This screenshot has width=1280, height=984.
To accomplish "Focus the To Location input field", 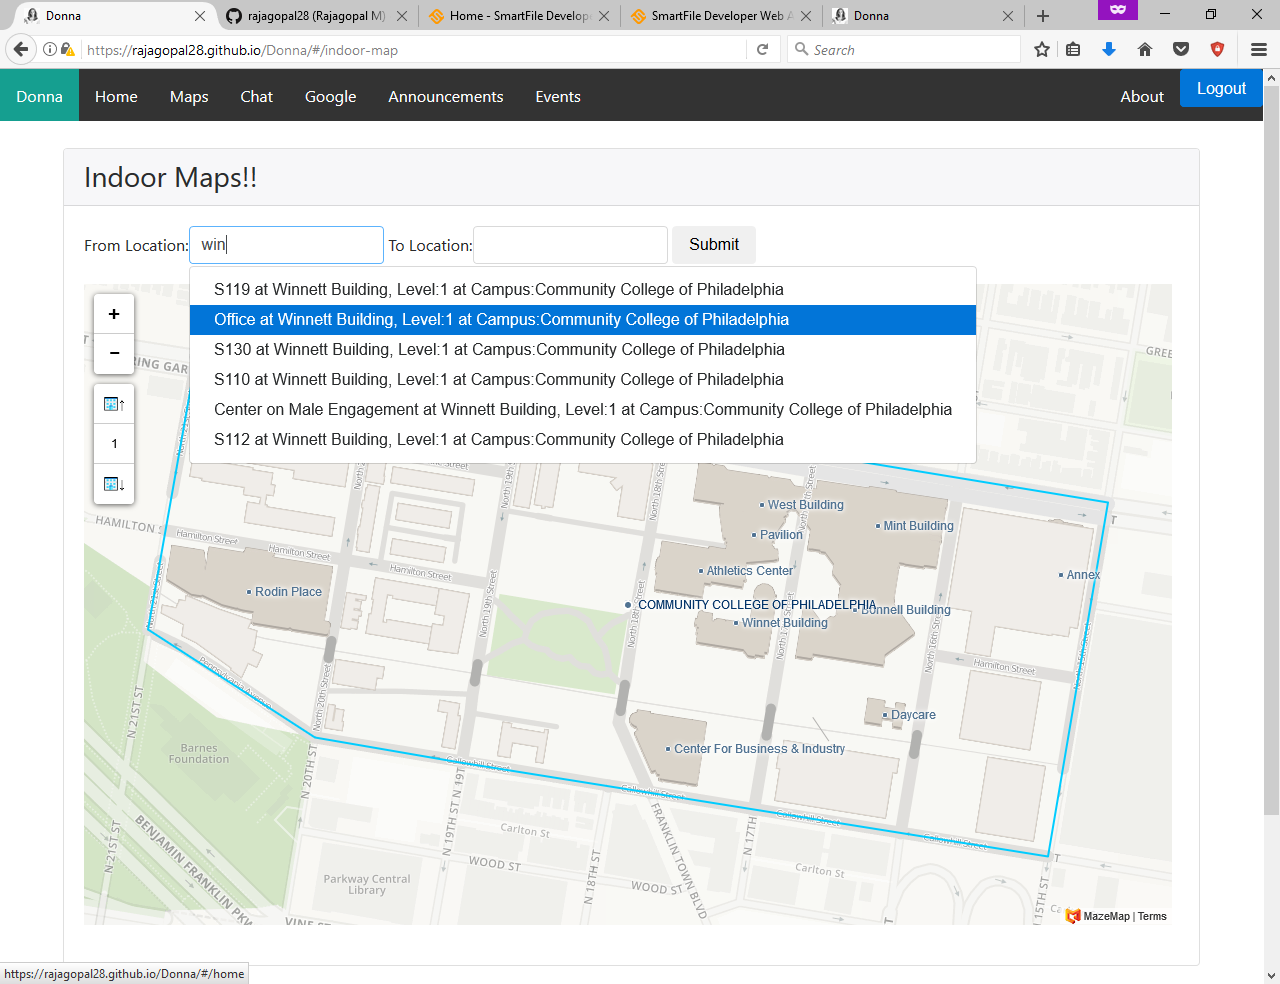I will tap(570, 245).
